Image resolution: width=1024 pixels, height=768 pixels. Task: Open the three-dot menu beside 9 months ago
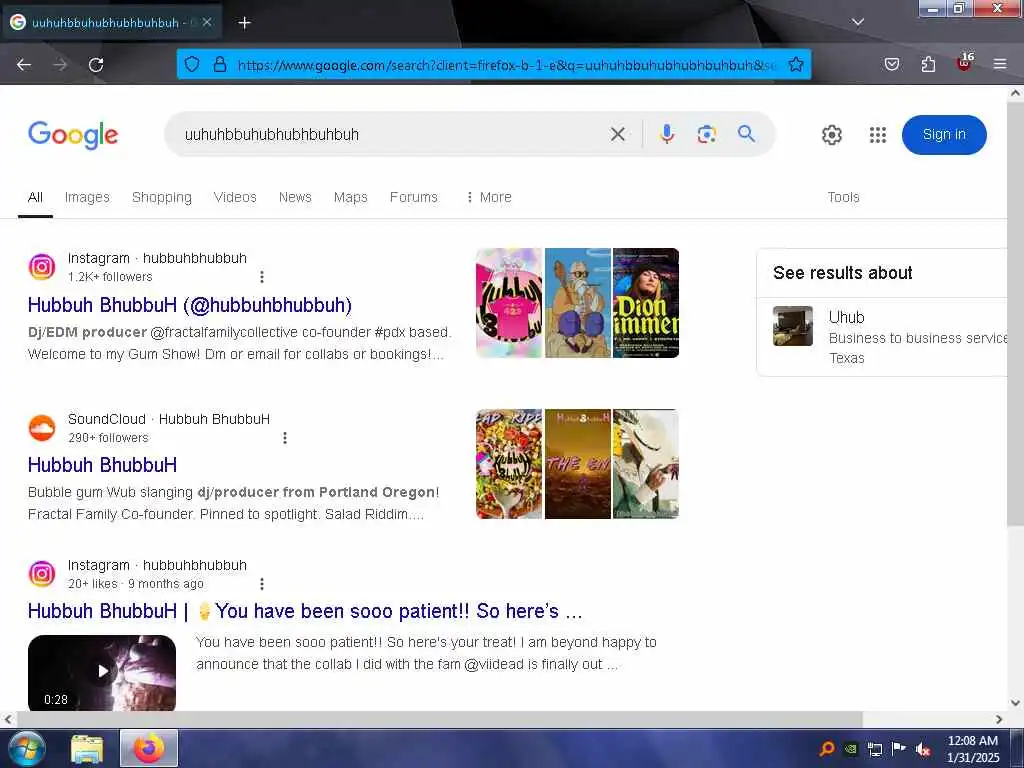(x=262, y=584)
